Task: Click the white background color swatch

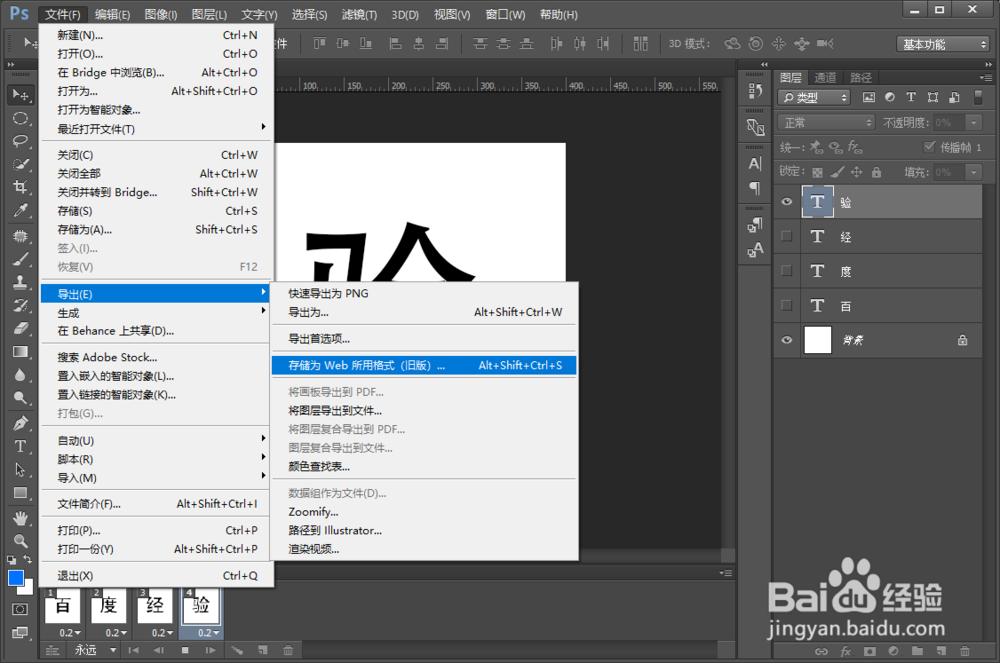Action: point(27,587)
